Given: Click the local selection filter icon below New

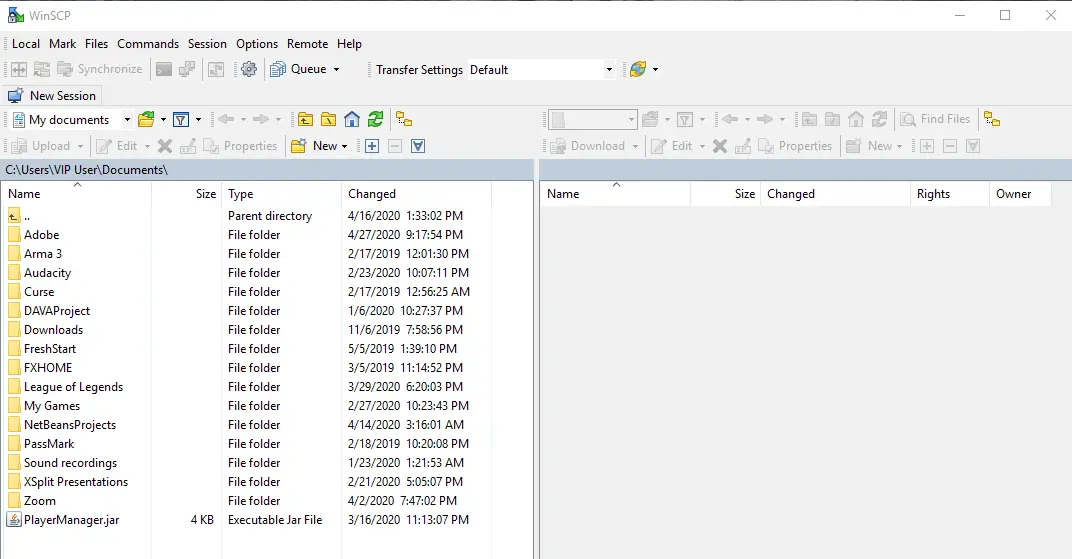Looking at the screenshot, I should (x=418, y=146).
